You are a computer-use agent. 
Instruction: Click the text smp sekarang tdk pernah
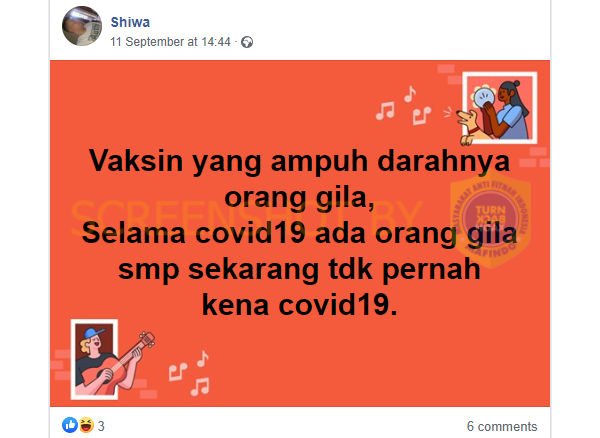299,269
